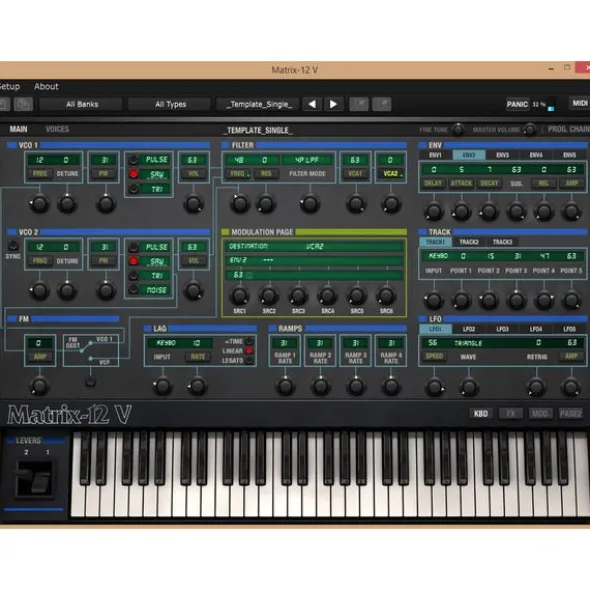Click the Ramp 1 rate value 31

click(x=285, y=343)
